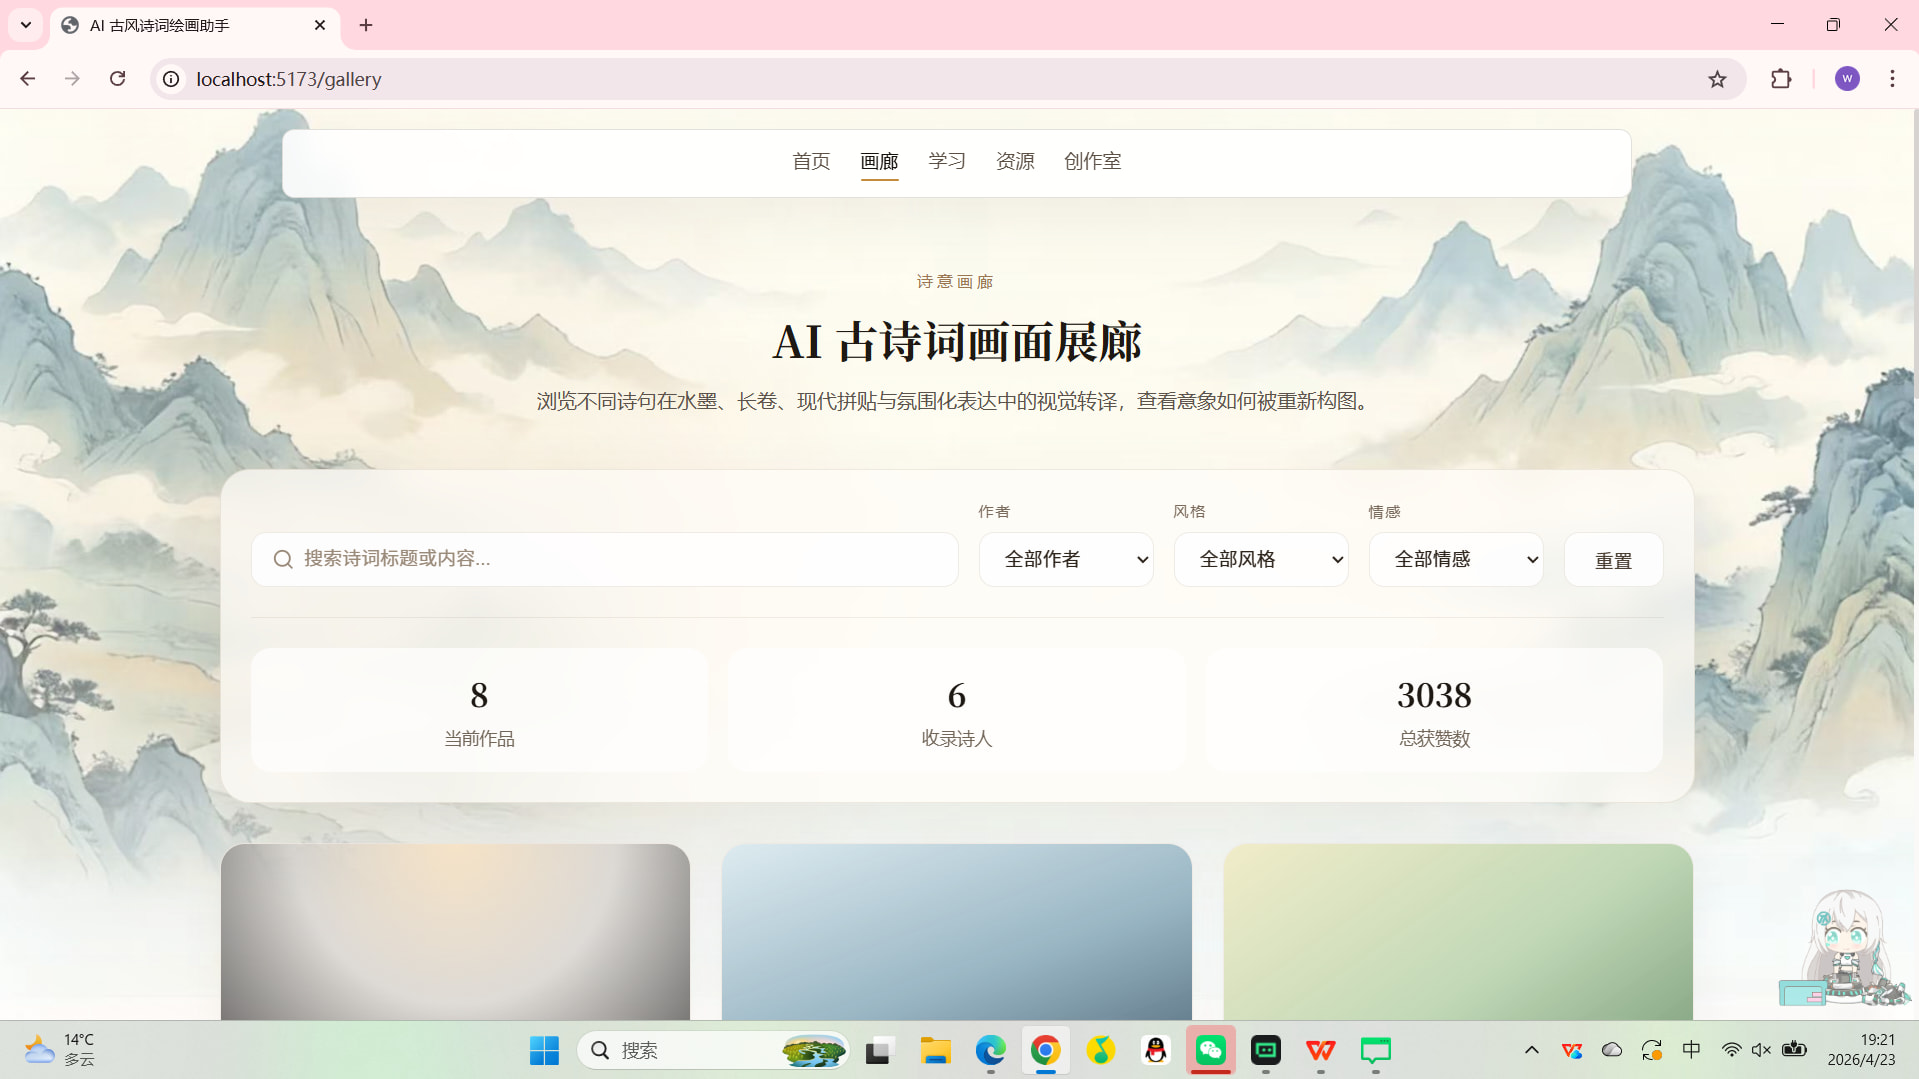Open the browser extensions puzzle icon

[x=1781, y=79]
